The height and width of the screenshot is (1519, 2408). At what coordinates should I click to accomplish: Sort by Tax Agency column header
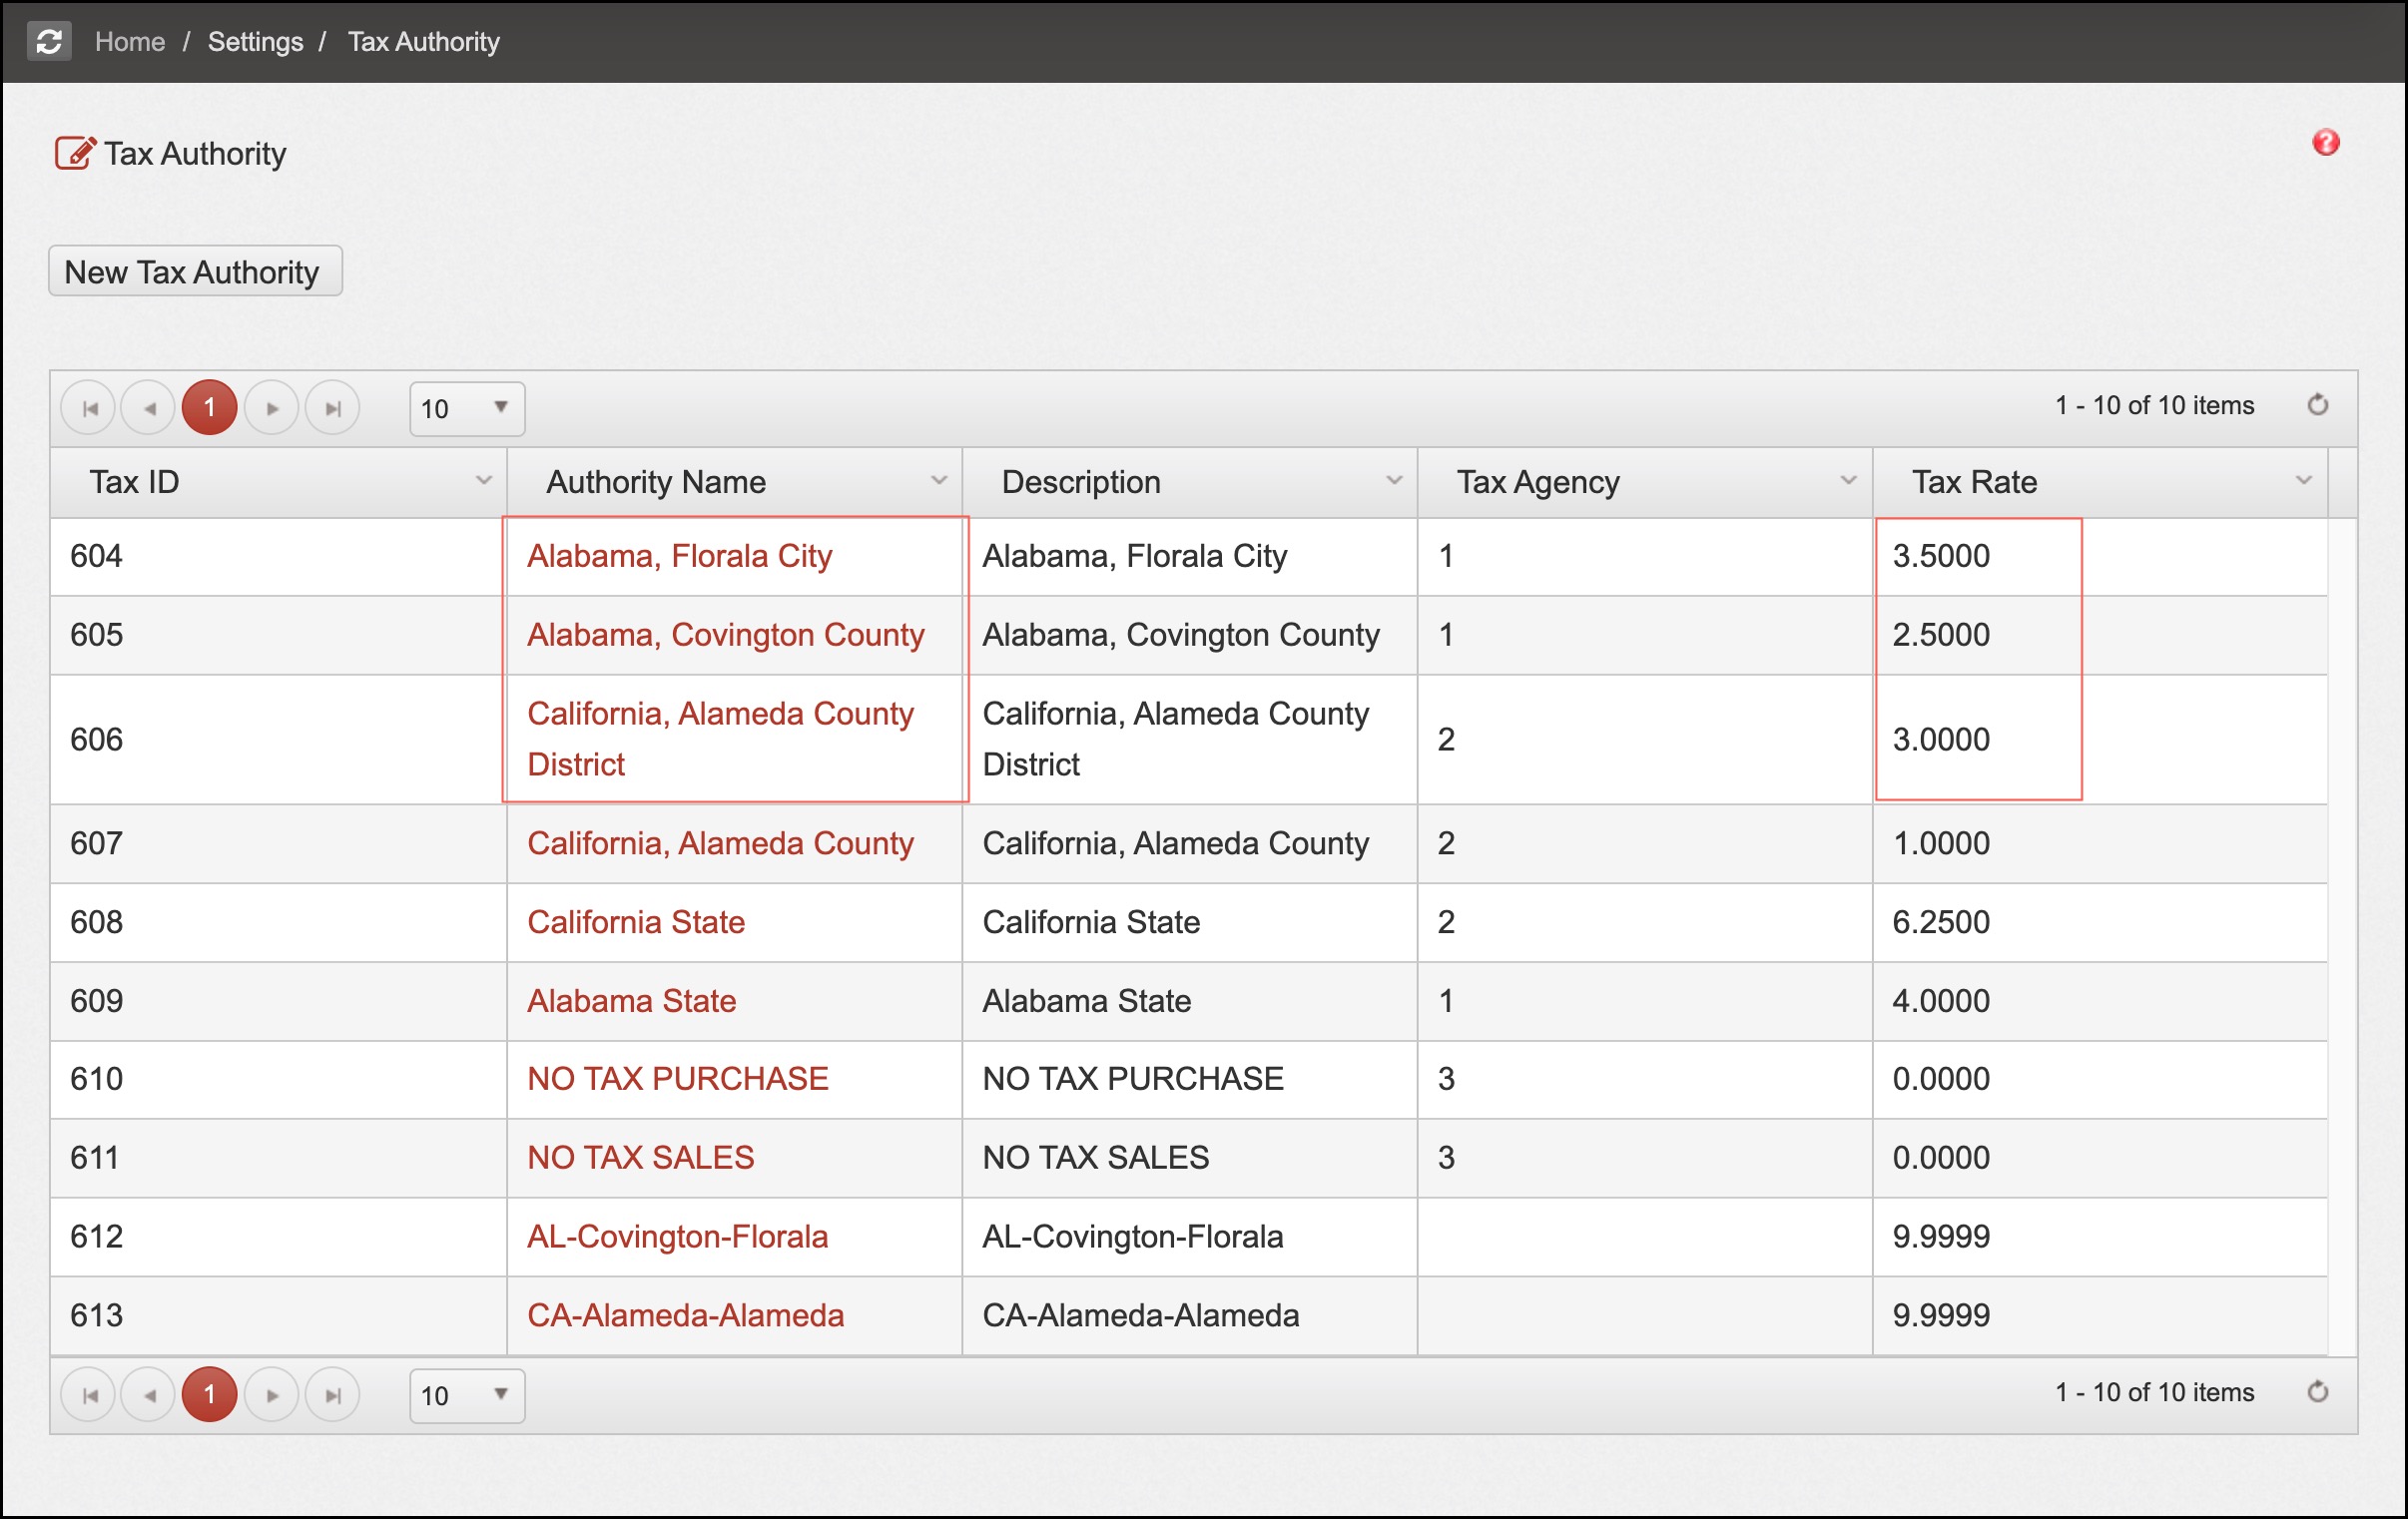tap(1538, 482)
